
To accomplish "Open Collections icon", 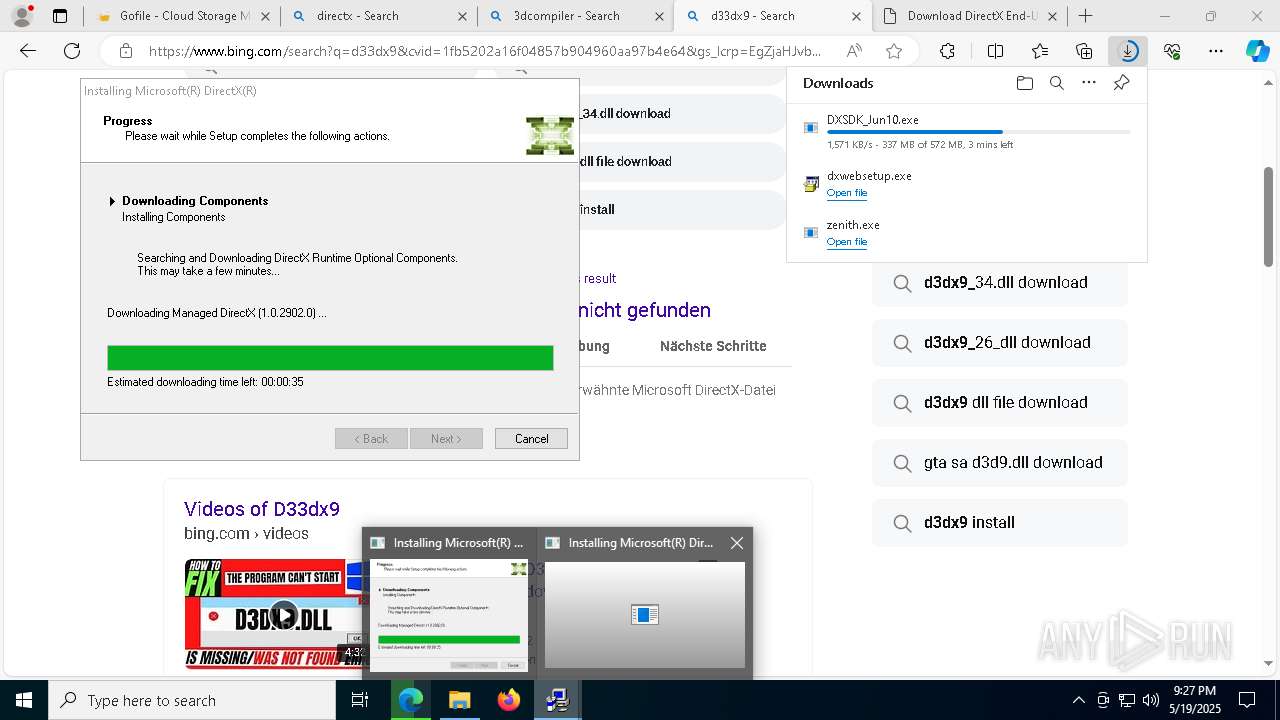I will (x=1084, y=51).
